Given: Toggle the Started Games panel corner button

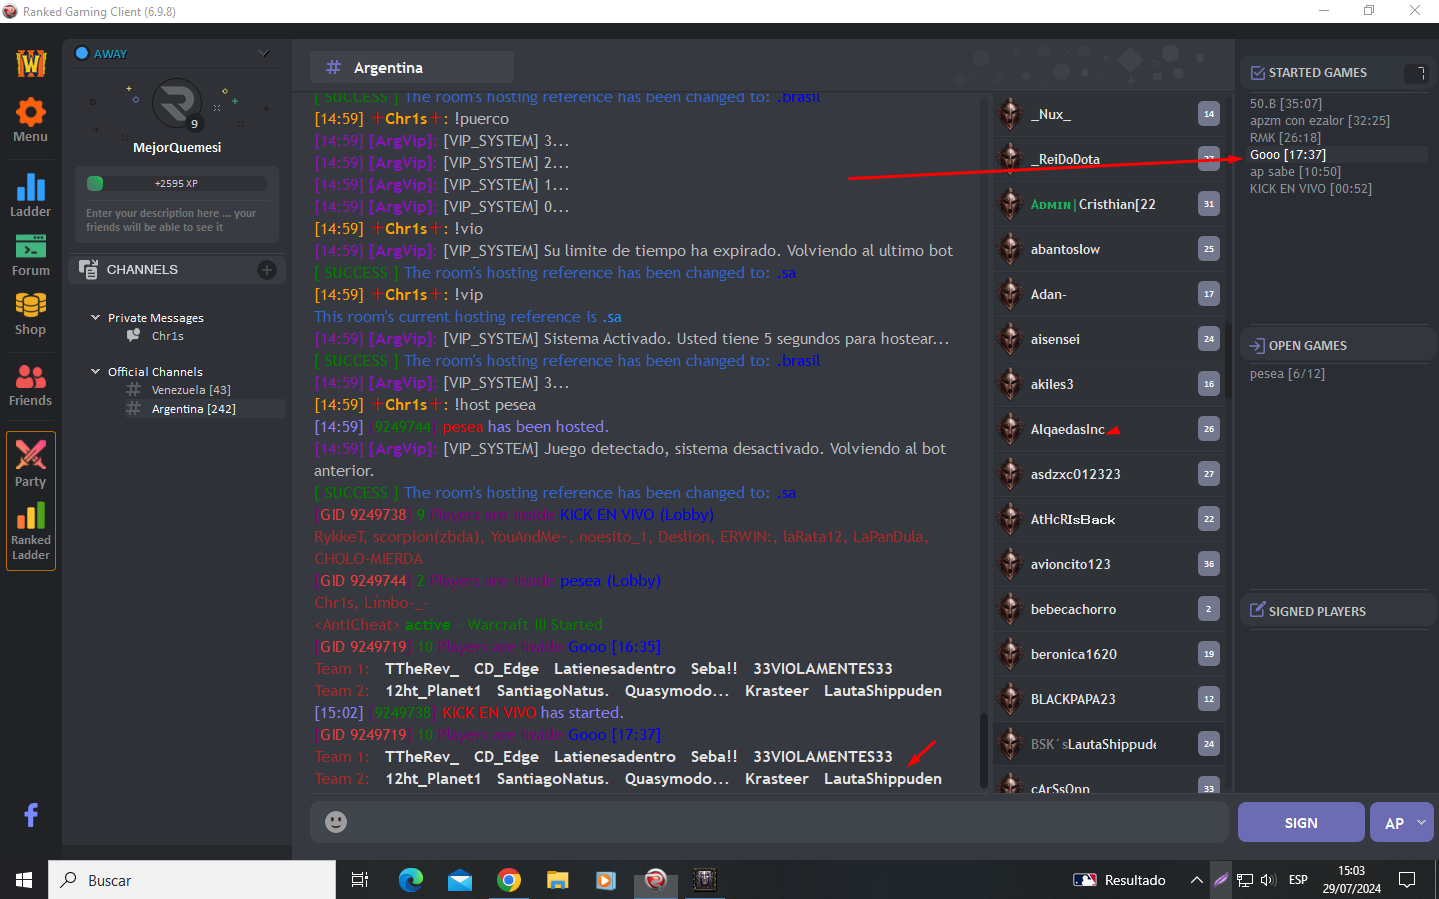Looking at the screenshot, I should point(1417,73).
